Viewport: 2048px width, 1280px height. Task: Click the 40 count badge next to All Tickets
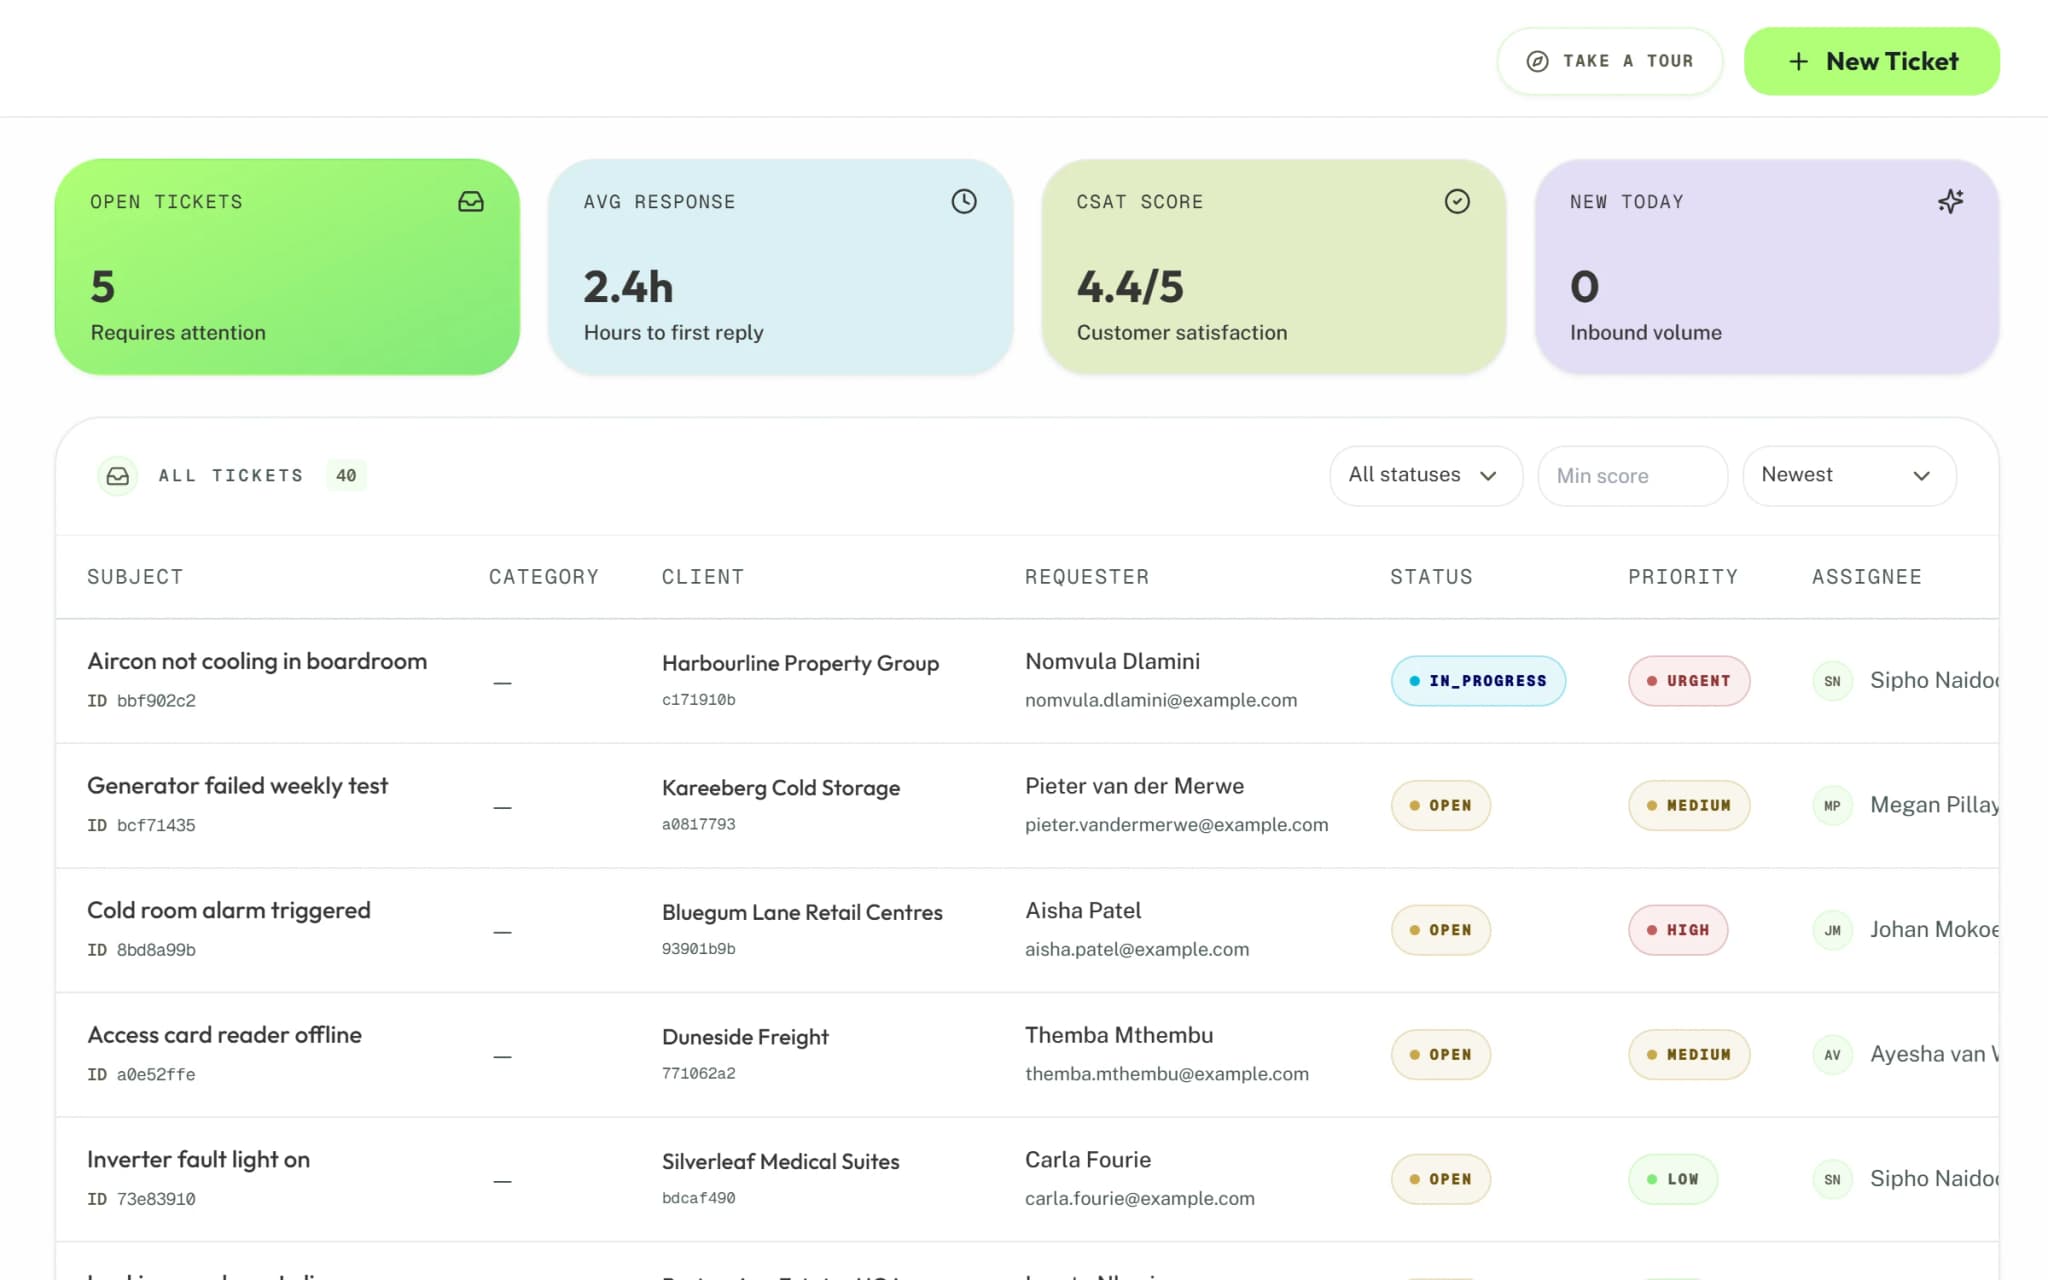point(346,476)
